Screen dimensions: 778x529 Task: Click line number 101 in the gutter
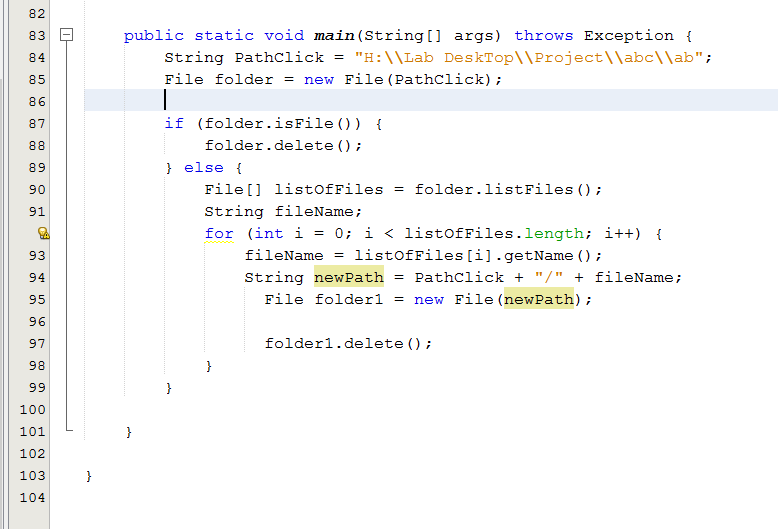pyautogui.click(x=33, y=431)
